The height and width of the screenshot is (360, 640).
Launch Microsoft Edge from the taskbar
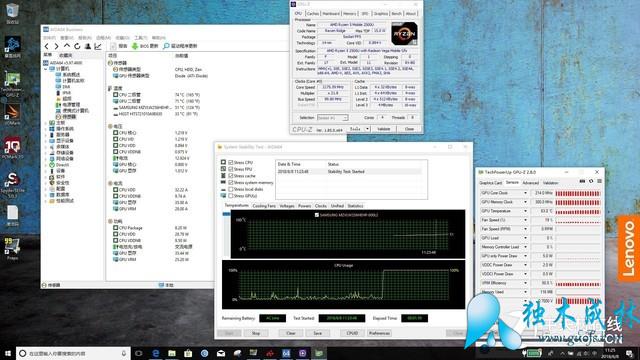156,353
